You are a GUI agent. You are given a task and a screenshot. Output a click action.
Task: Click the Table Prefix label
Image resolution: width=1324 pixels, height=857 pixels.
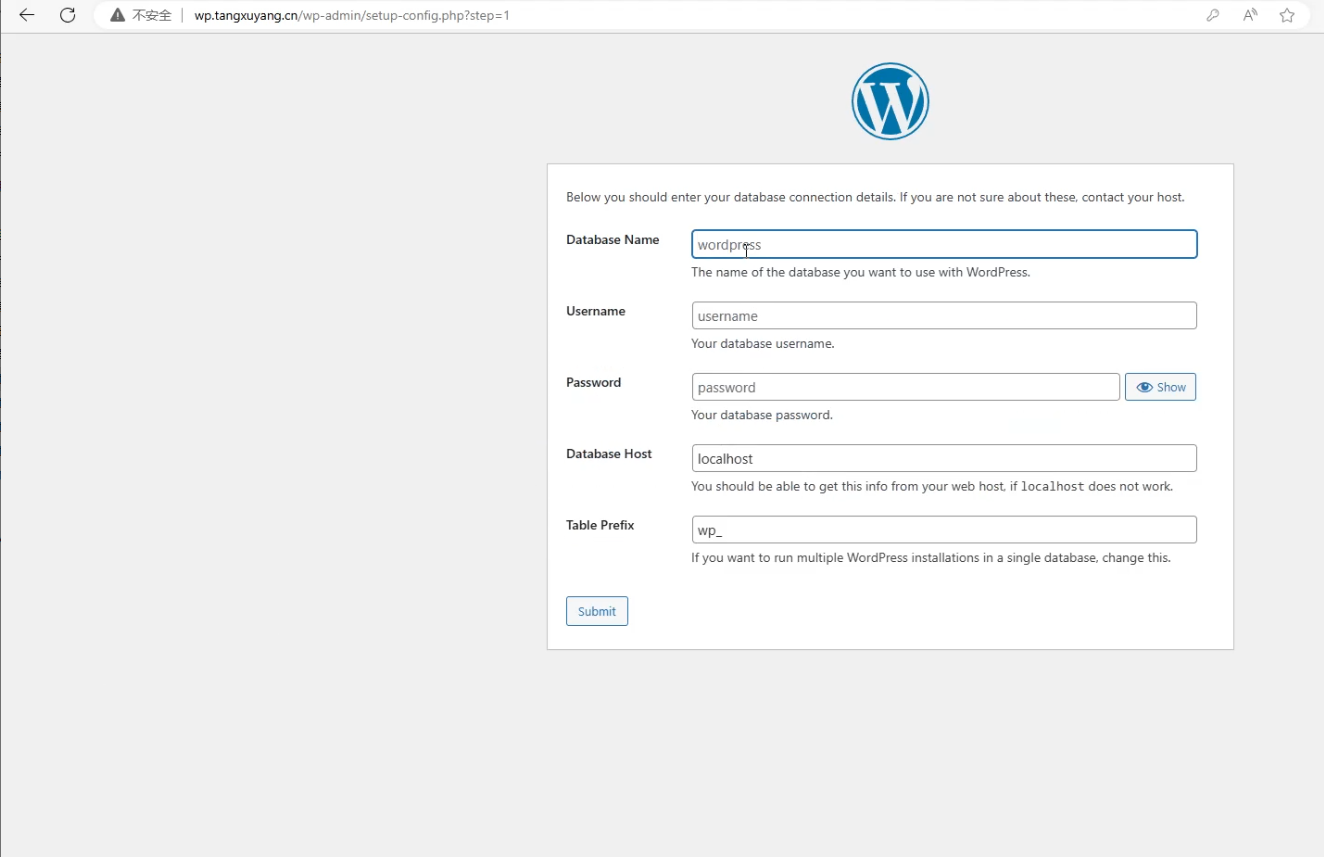click(x=600, y=525)
